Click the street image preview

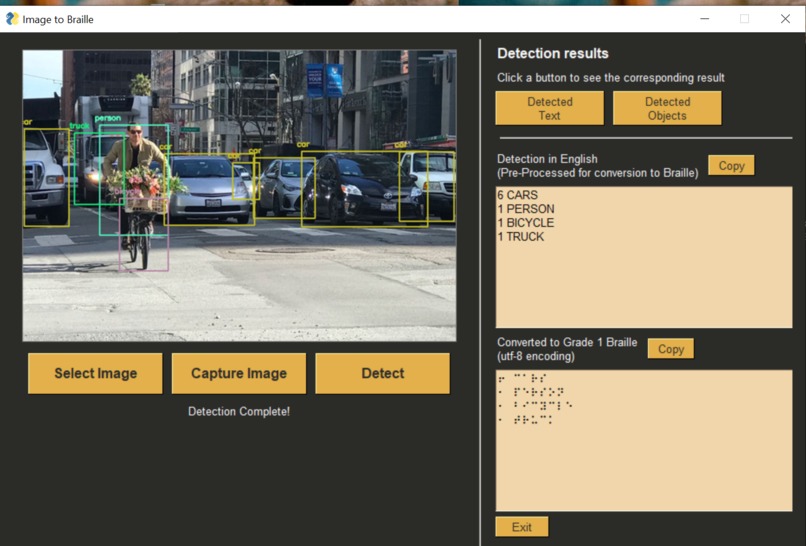[240, 195]
